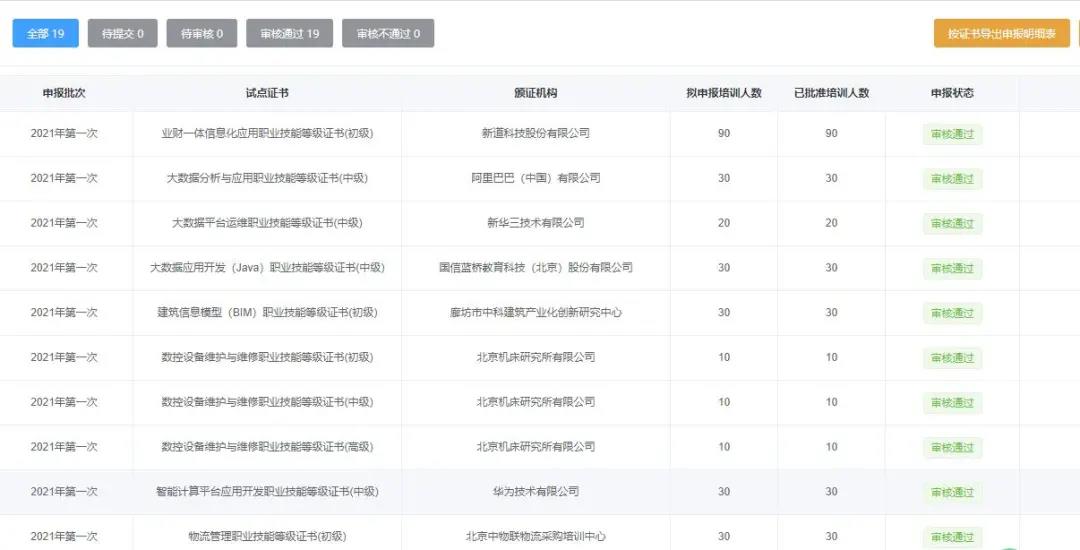Click 审核通过 tag in 业财一体信息化 row

(x=953, y=134)
